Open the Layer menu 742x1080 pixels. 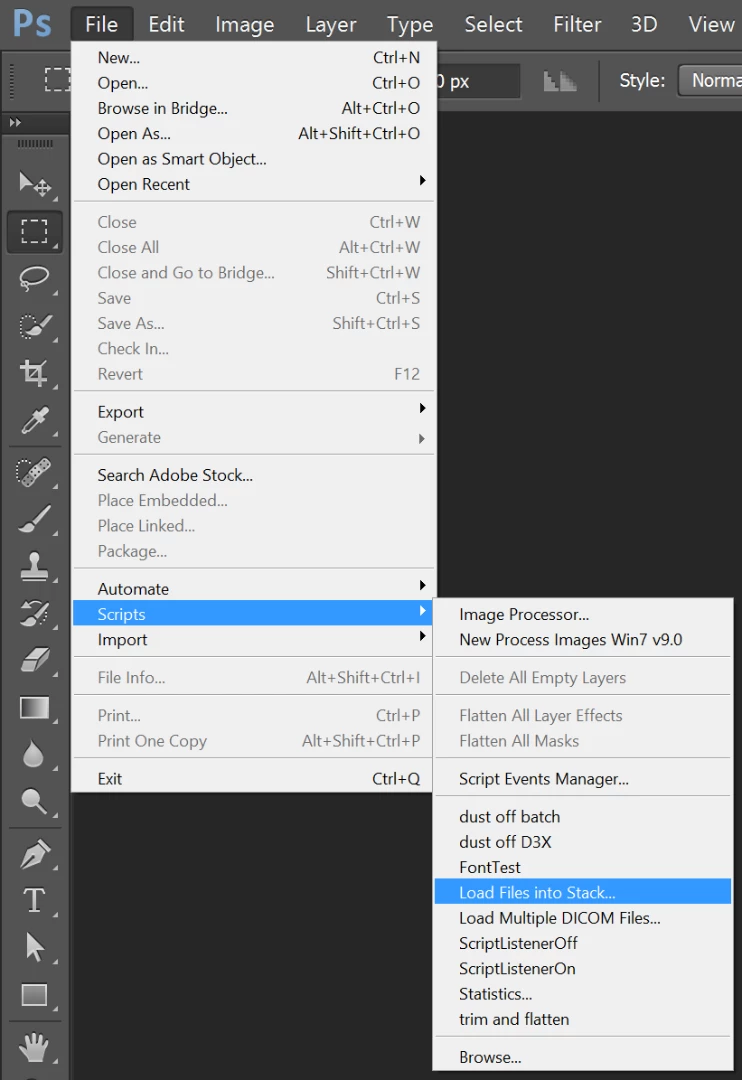pyautogui.click(x=331, y=24)
